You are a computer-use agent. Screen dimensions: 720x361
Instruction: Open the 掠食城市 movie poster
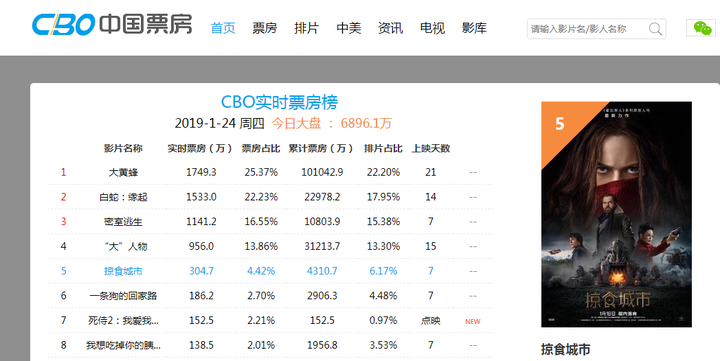(x=616, y=214)
